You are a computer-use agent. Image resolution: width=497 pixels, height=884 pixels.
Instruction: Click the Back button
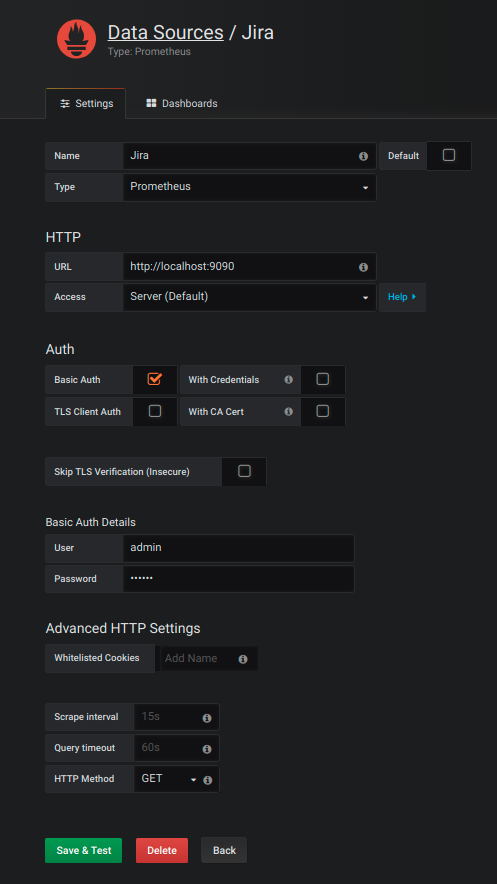224,850
